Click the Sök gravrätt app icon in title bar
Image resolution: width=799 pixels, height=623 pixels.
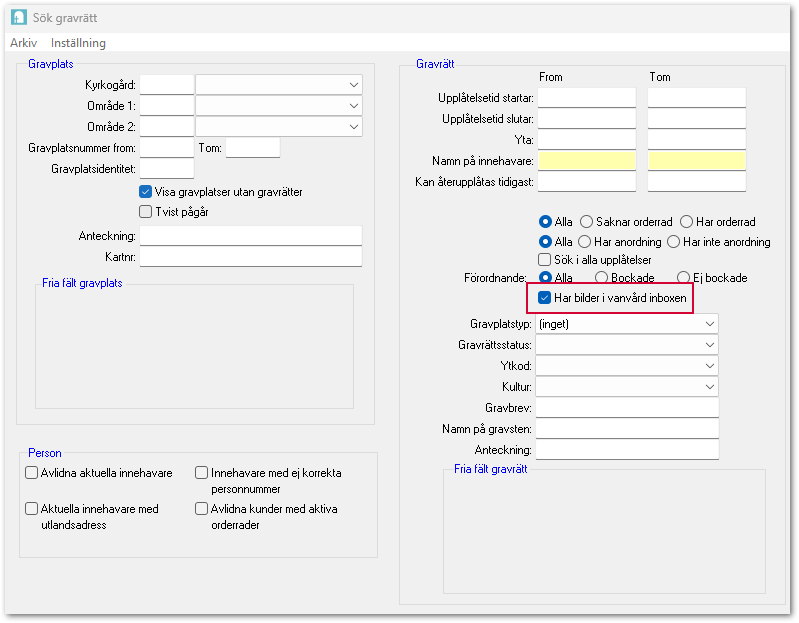pos(19,18)
